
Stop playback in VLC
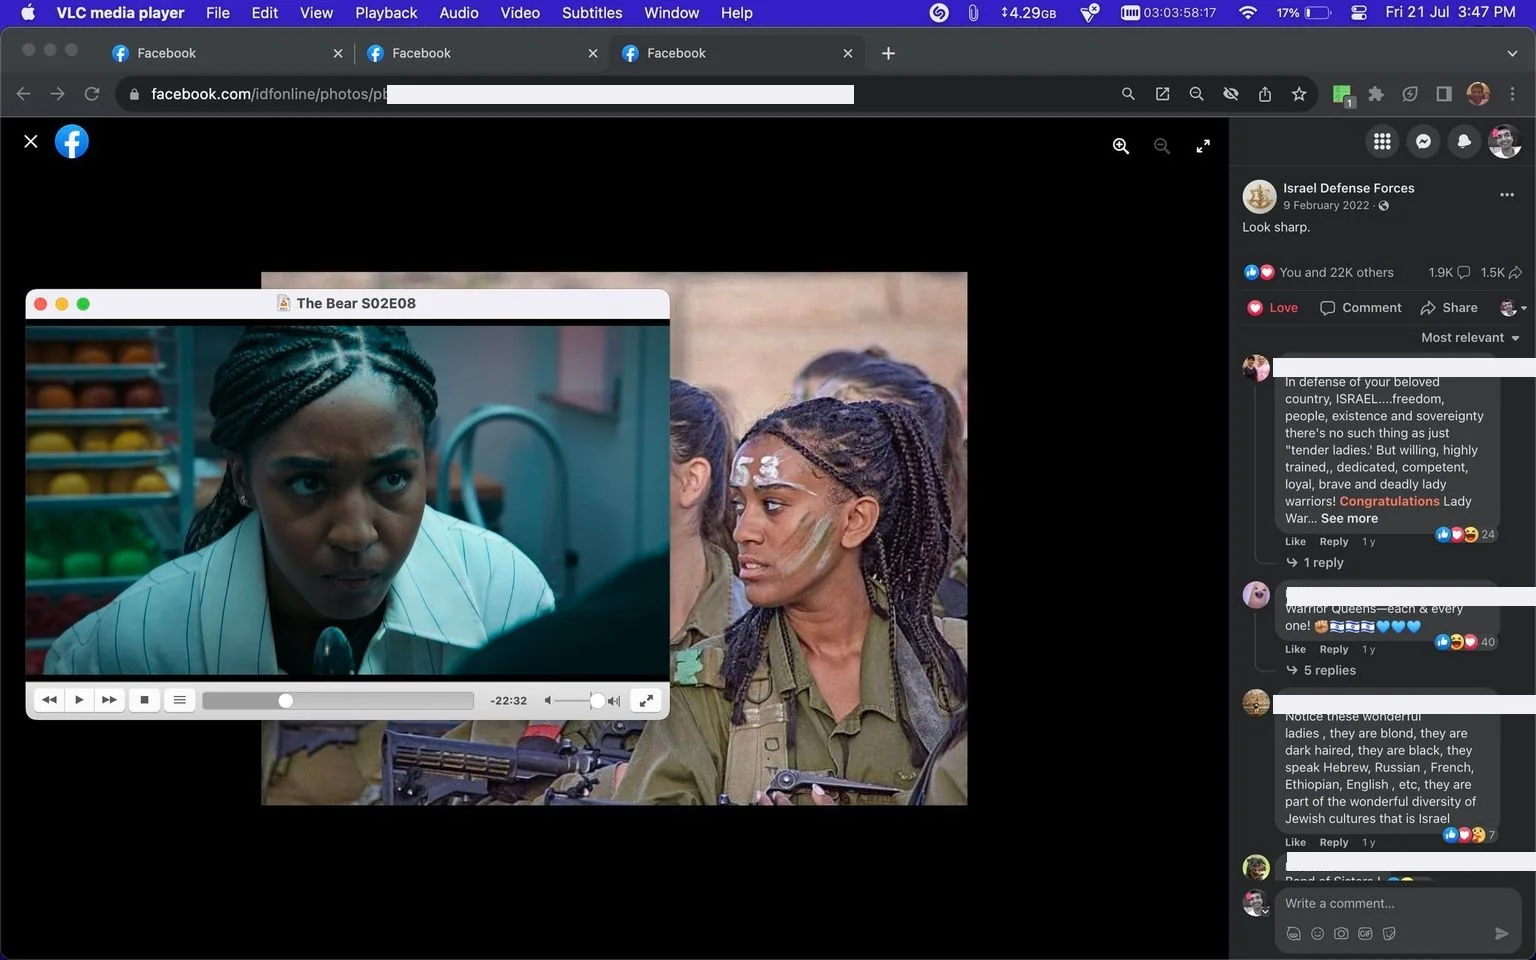144,700
